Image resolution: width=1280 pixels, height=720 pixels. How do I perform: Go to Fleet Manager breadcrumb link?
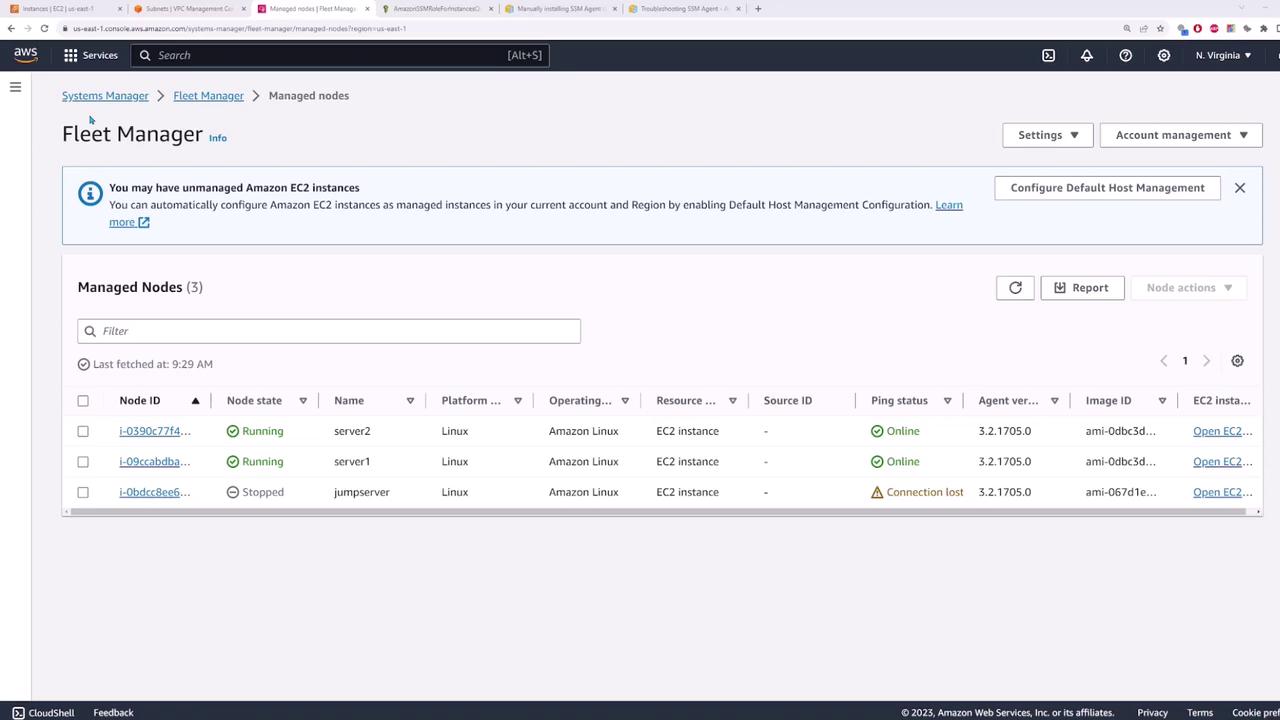(208, 96)
